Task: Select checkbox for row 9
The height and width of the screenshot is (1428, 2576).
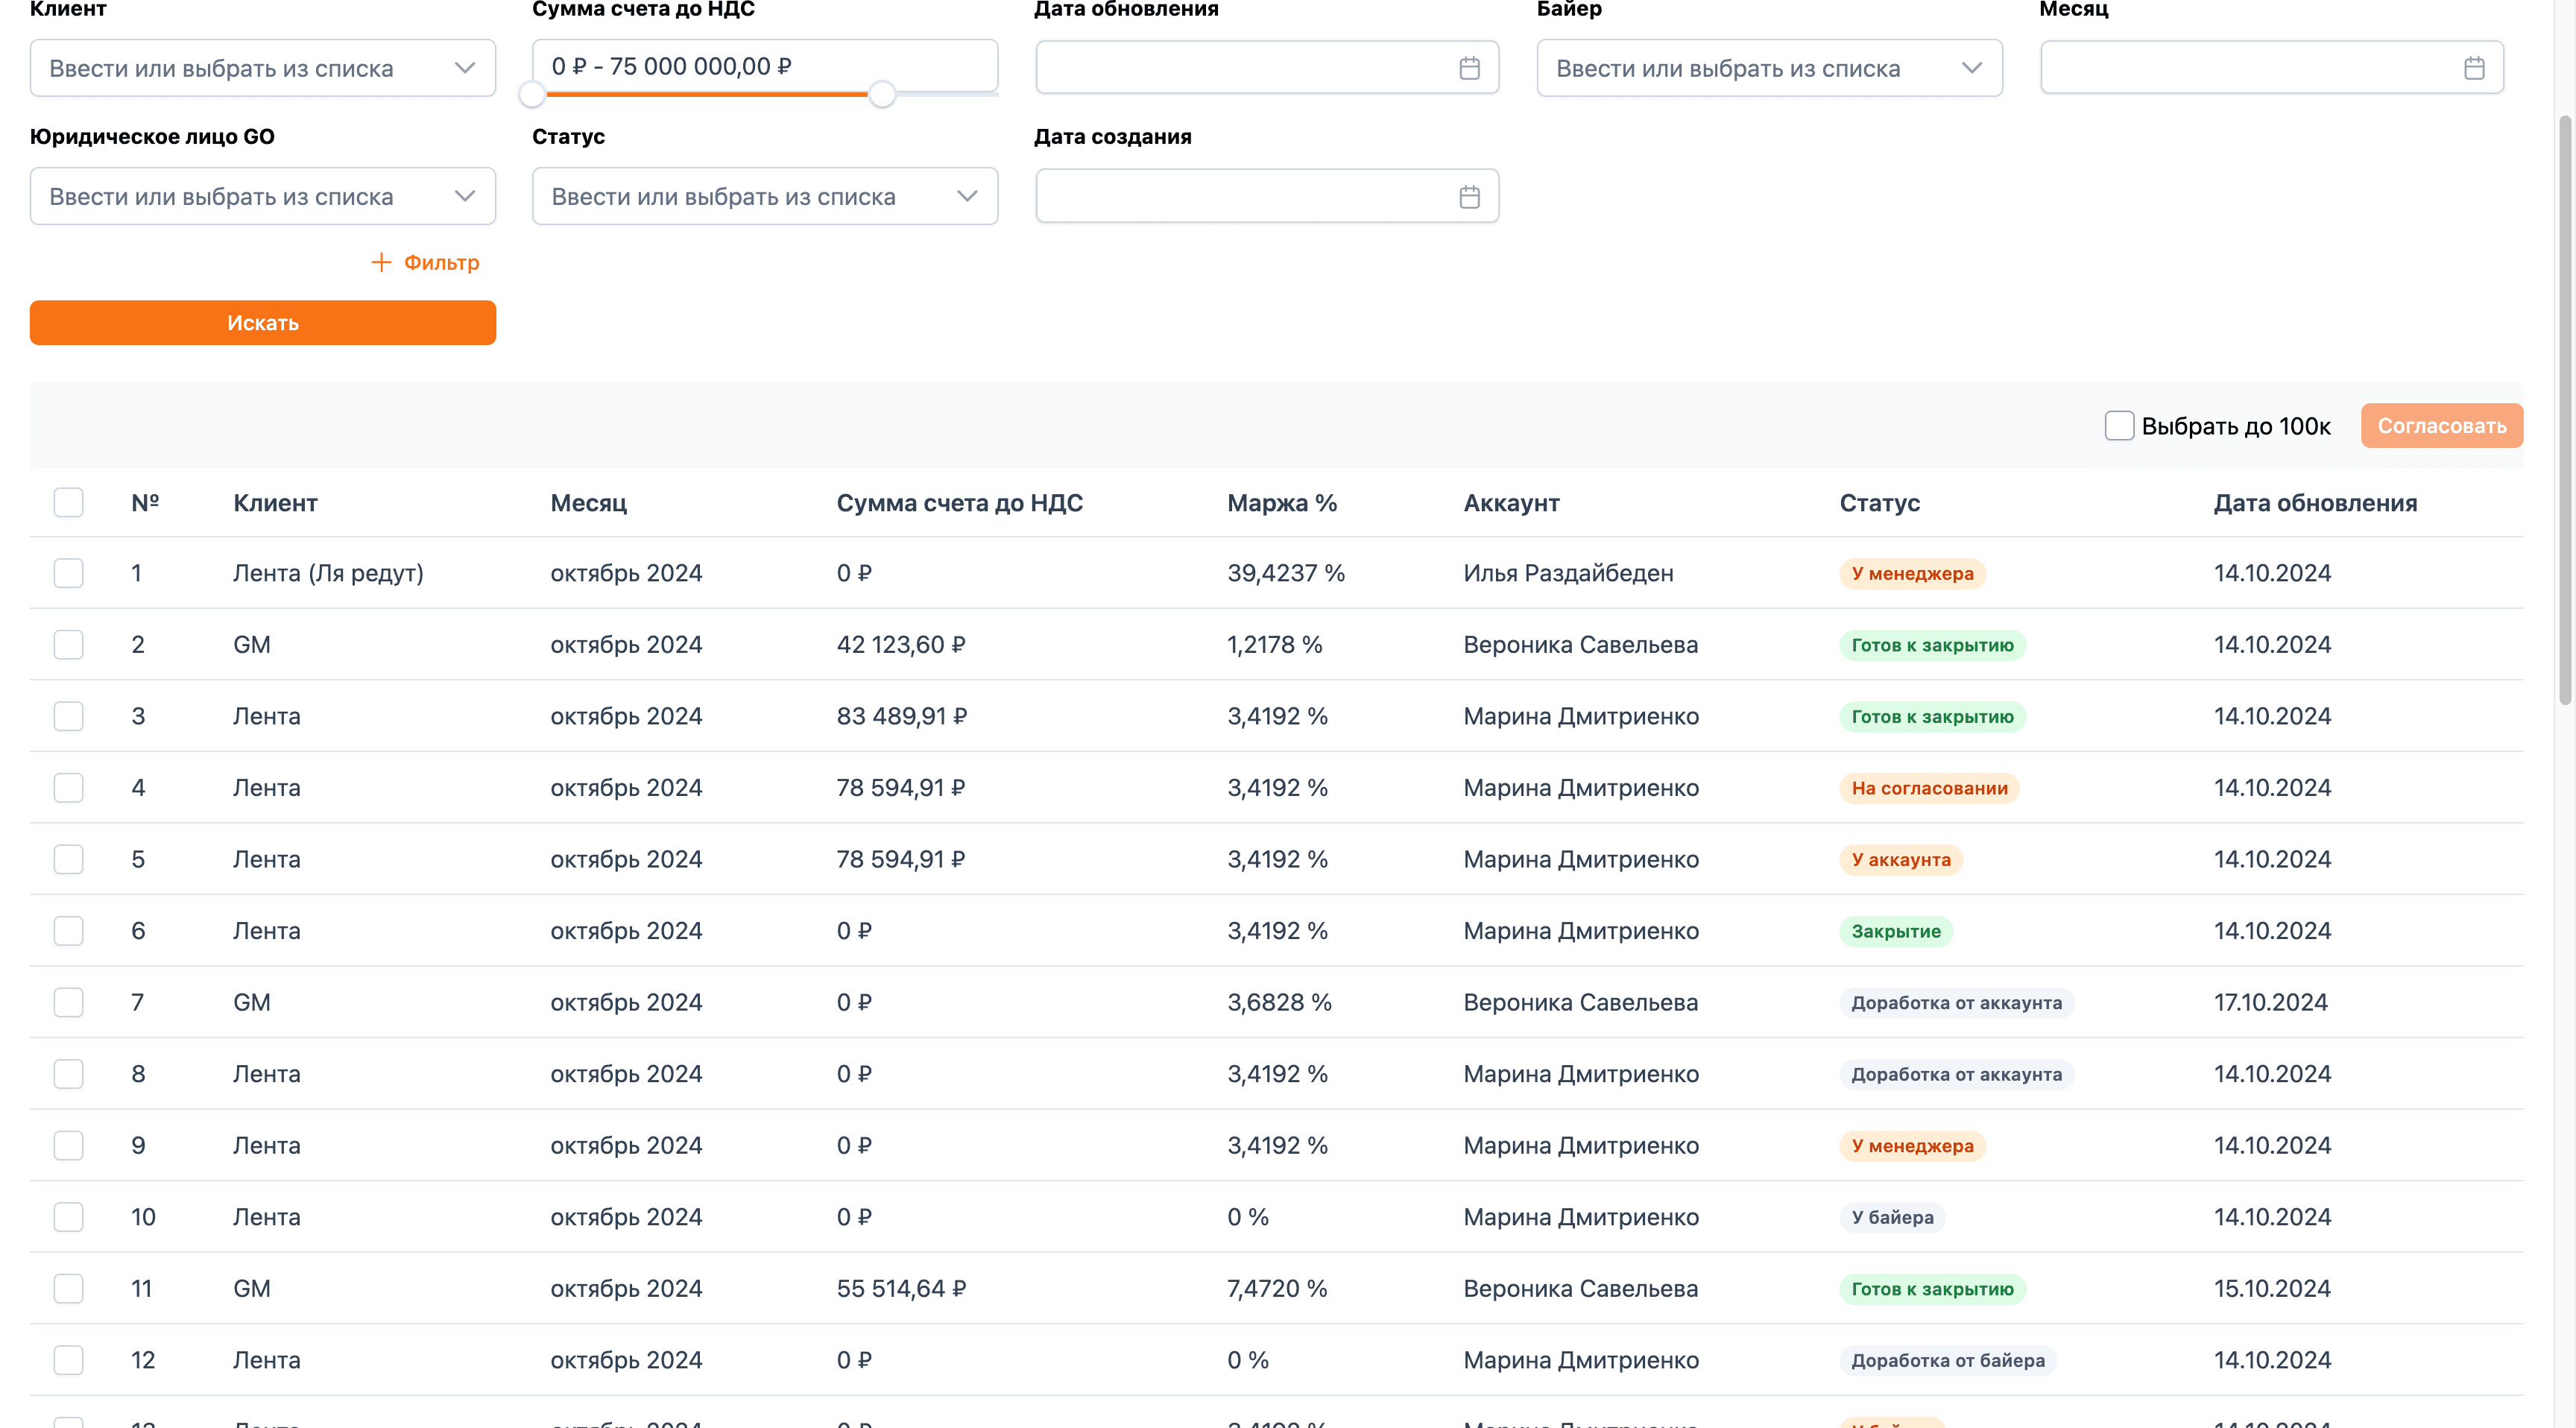Action: 68,1145
